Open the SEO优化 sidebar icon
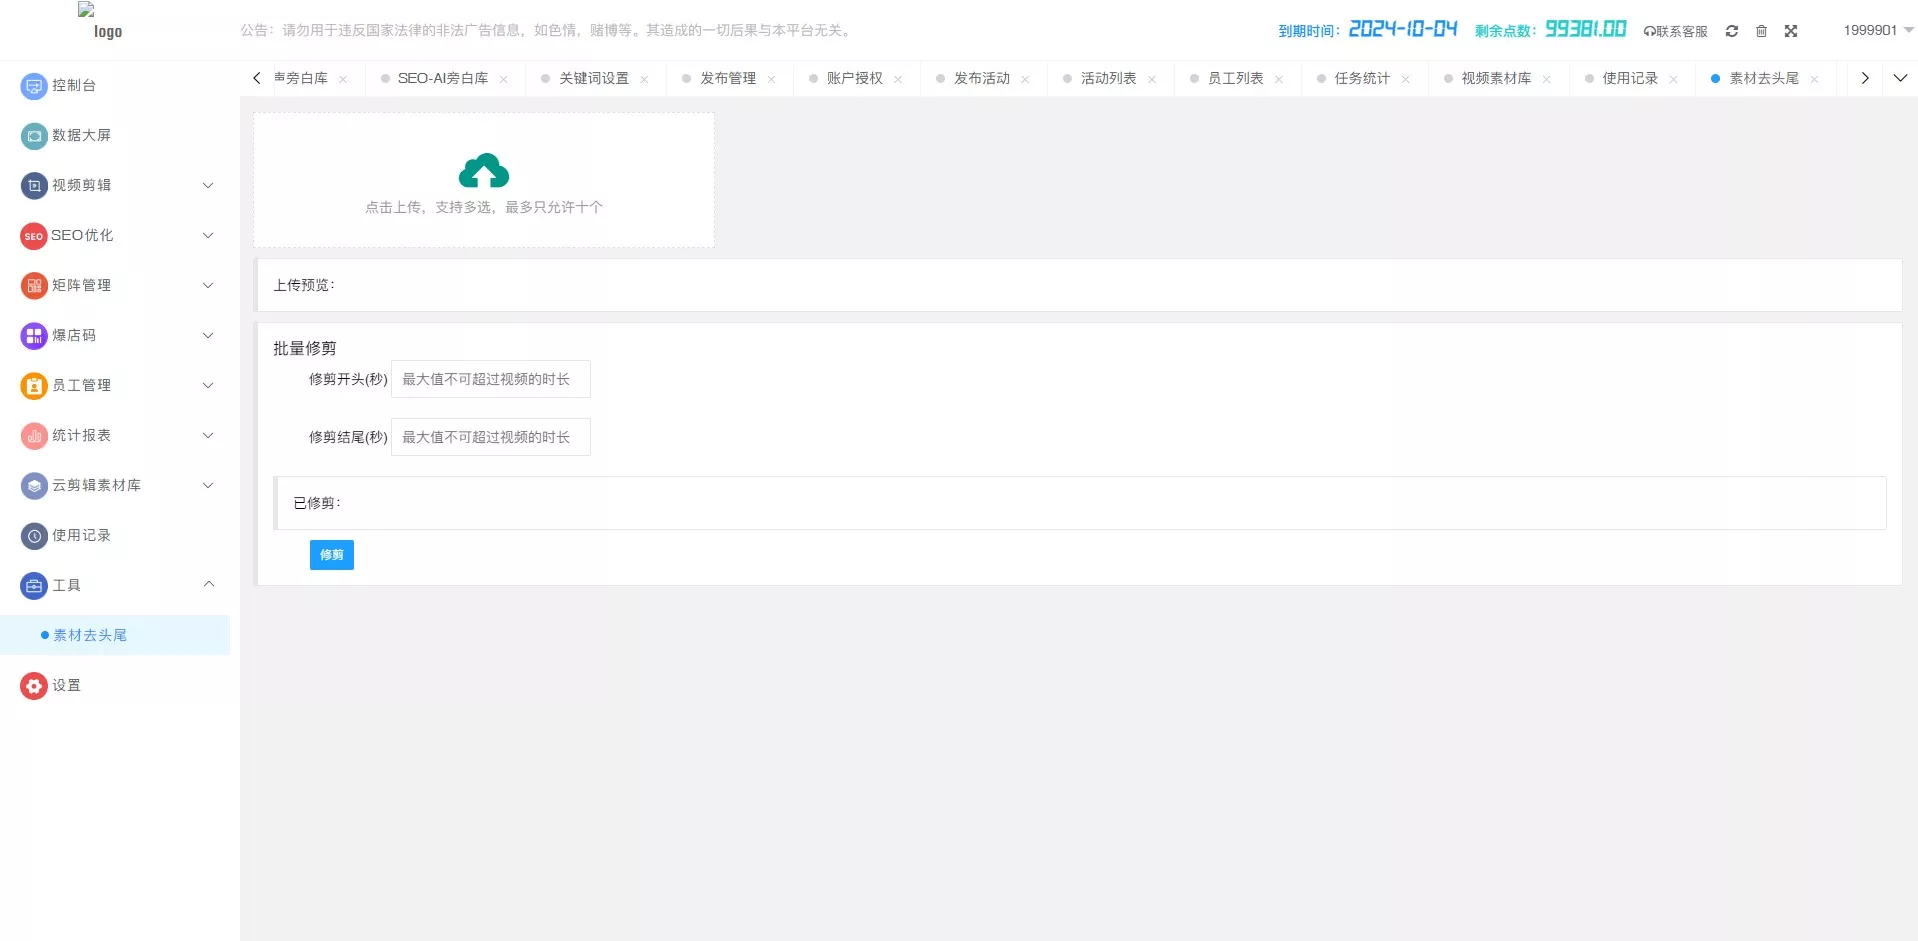1918x941 pixels. click(32, 236)
